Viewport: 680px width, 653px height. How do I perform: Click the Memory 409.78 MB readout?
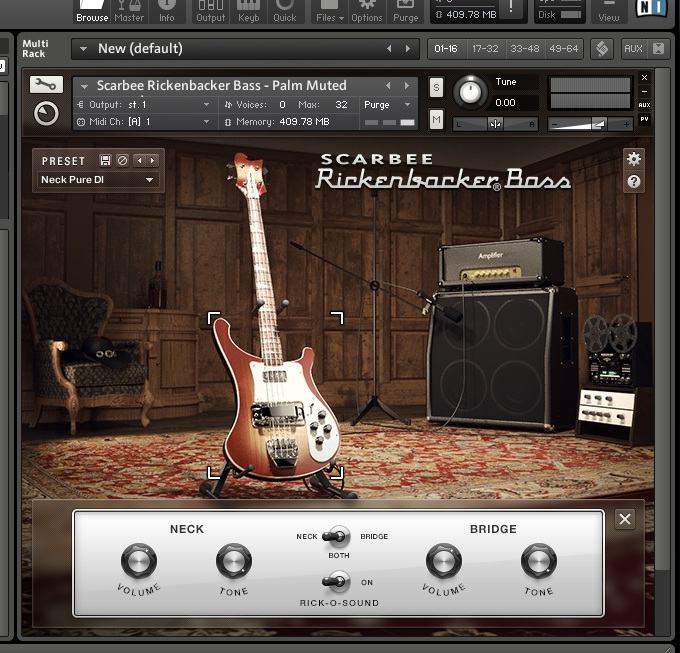[x=278, y=122]
